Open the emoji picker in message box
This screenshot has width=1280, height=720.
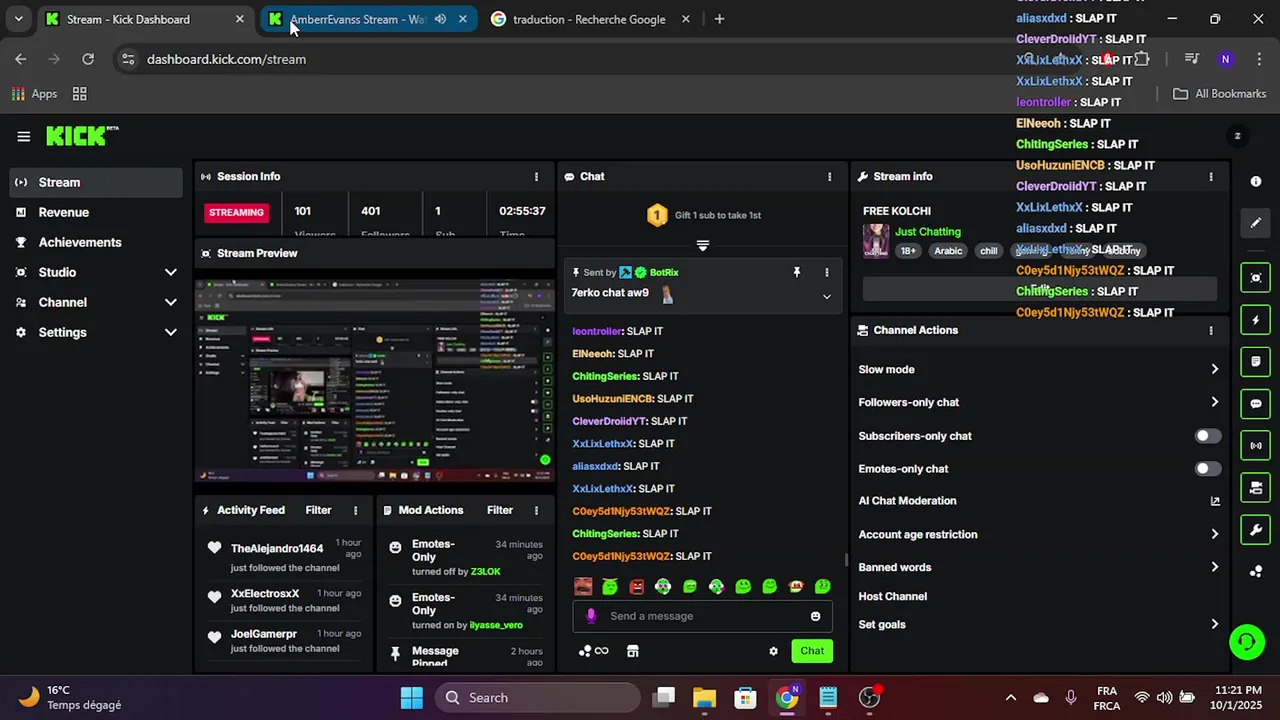pos(816,616)
